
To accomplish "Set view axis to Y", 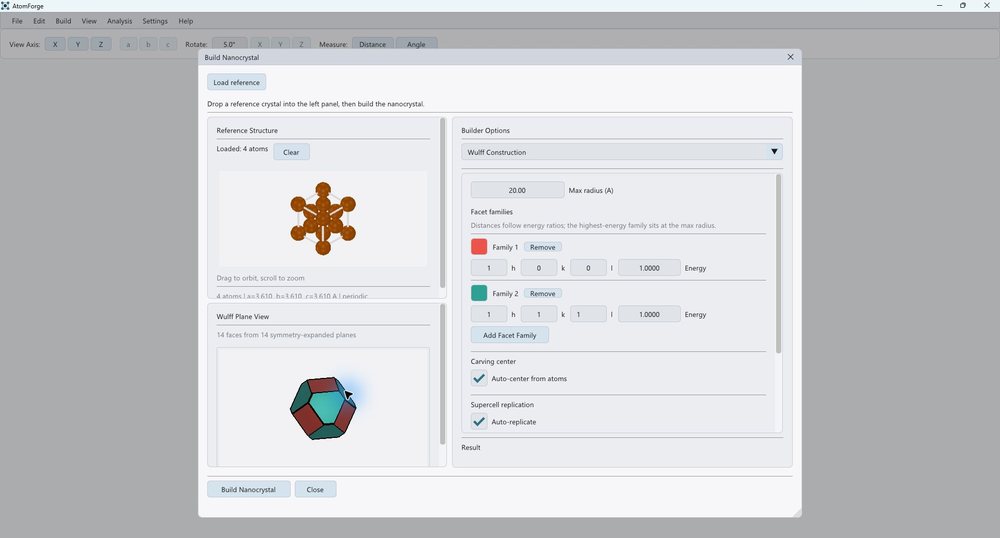I will point(78,44).
